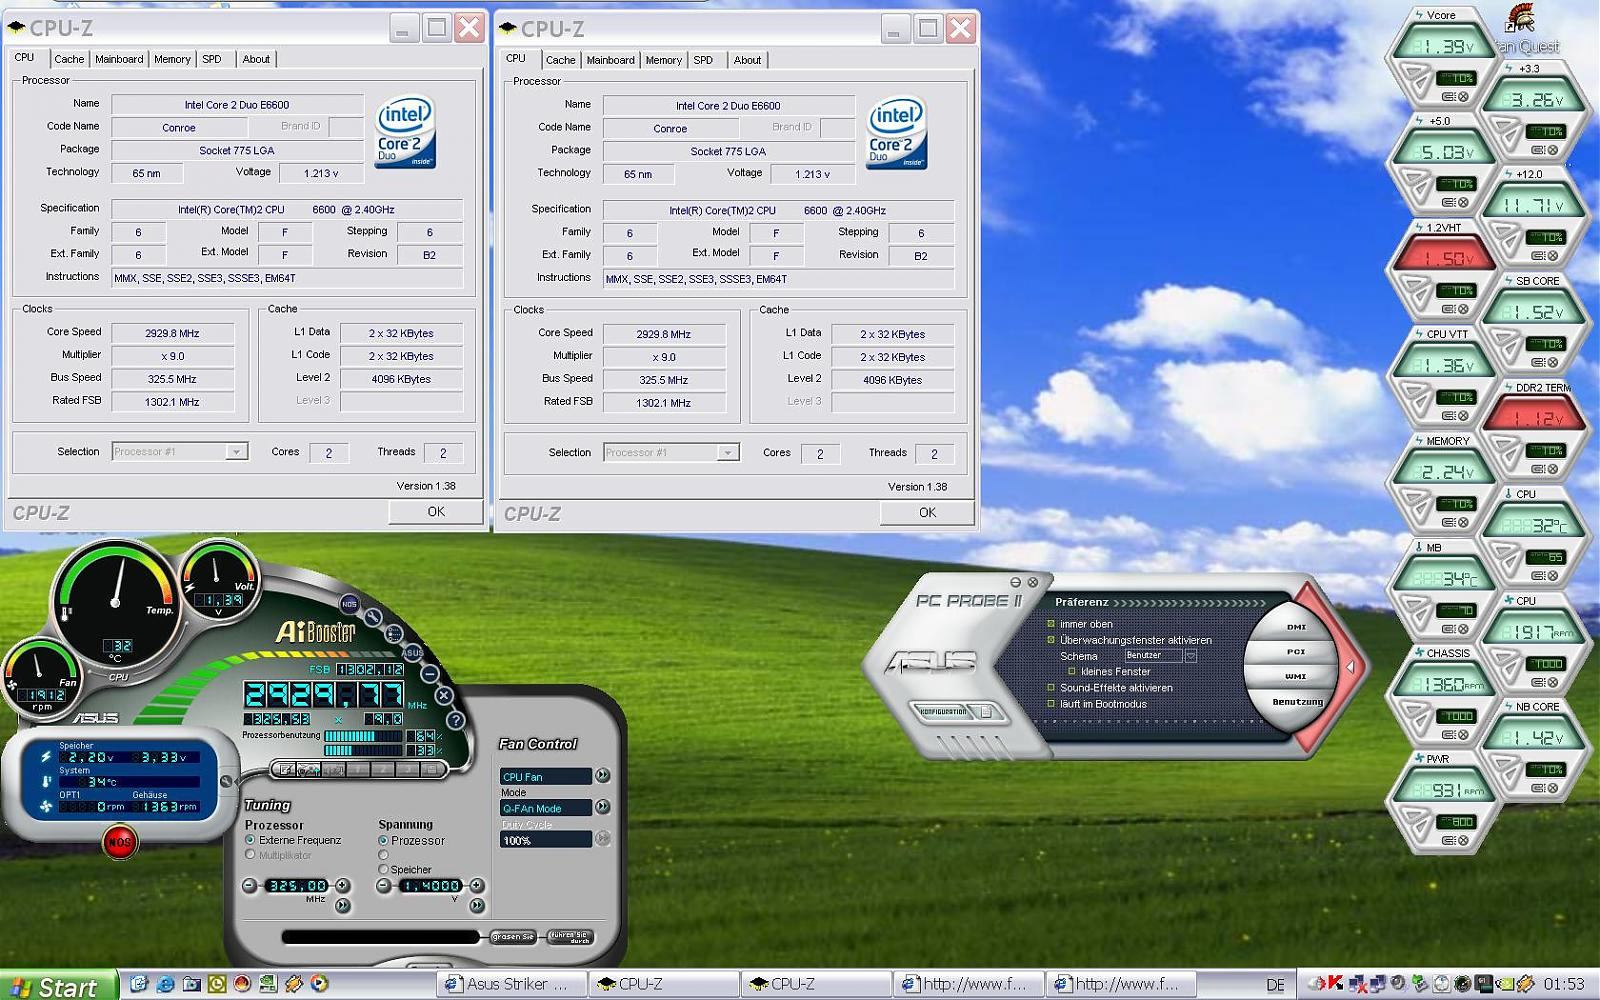Select Externe Frequenz radio button
Viewport: 1600px width, 1000px height.
tap(250, 840)
